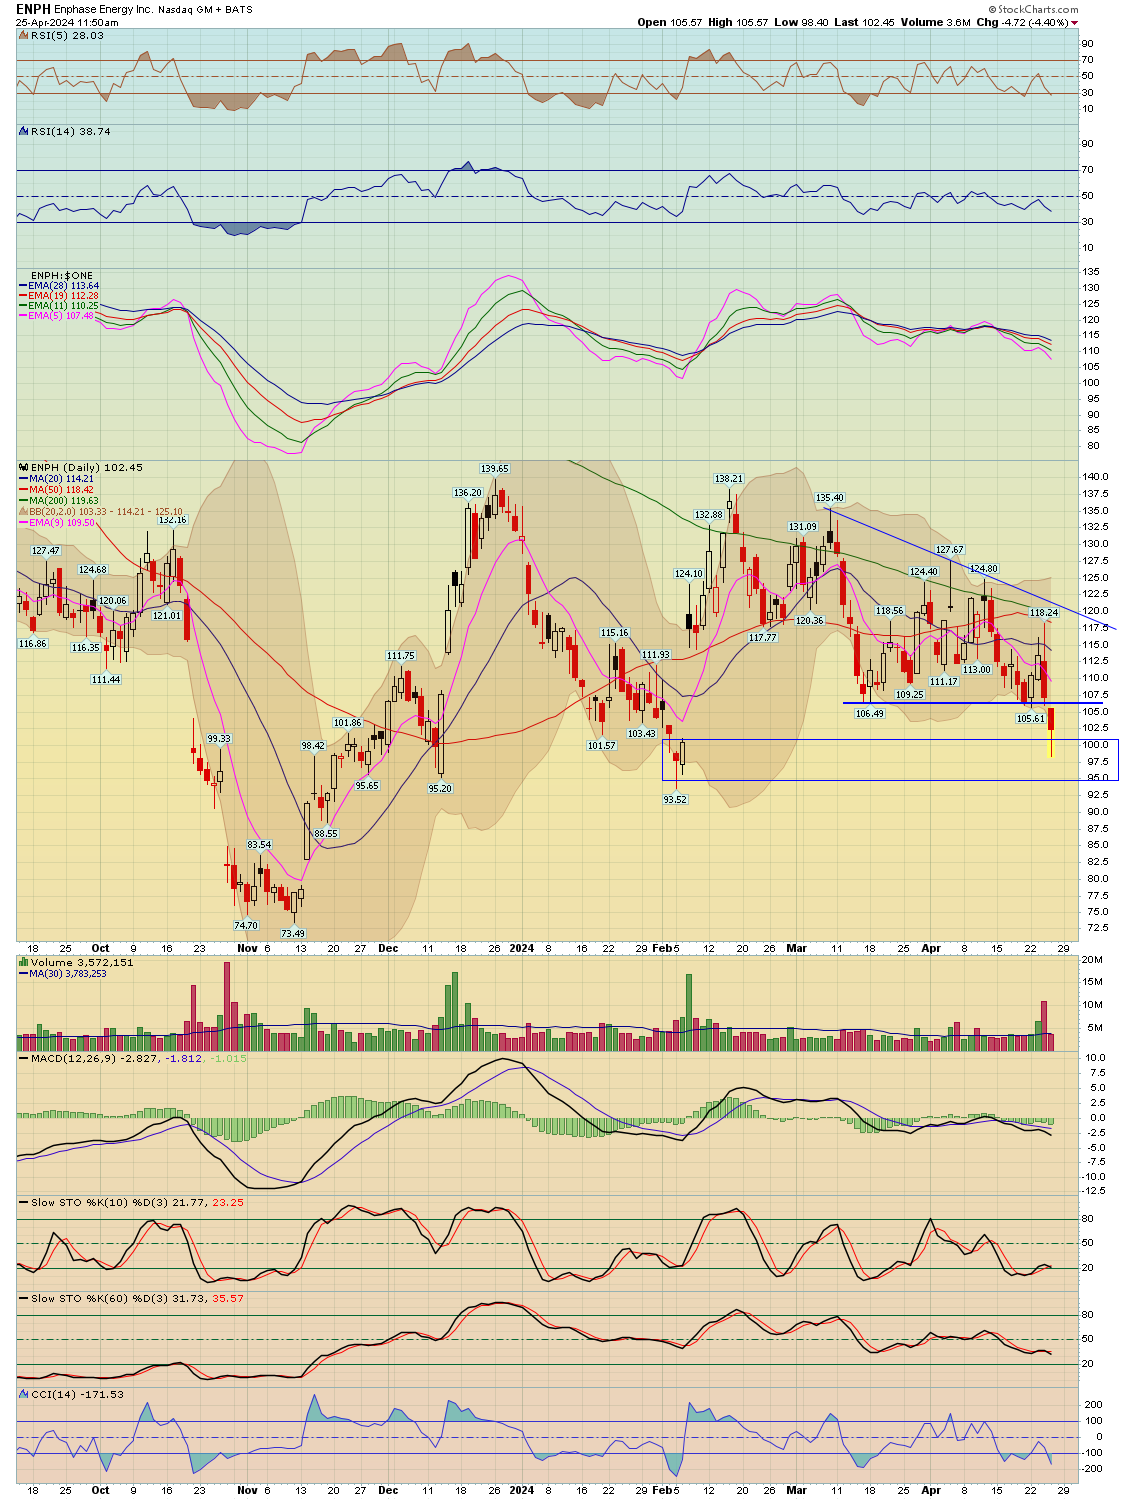Viewport: 1125px width, 1500px height.
Task: Click the 'Slow STO %K(60) %D(3)' label
Action: [99, 1298]
